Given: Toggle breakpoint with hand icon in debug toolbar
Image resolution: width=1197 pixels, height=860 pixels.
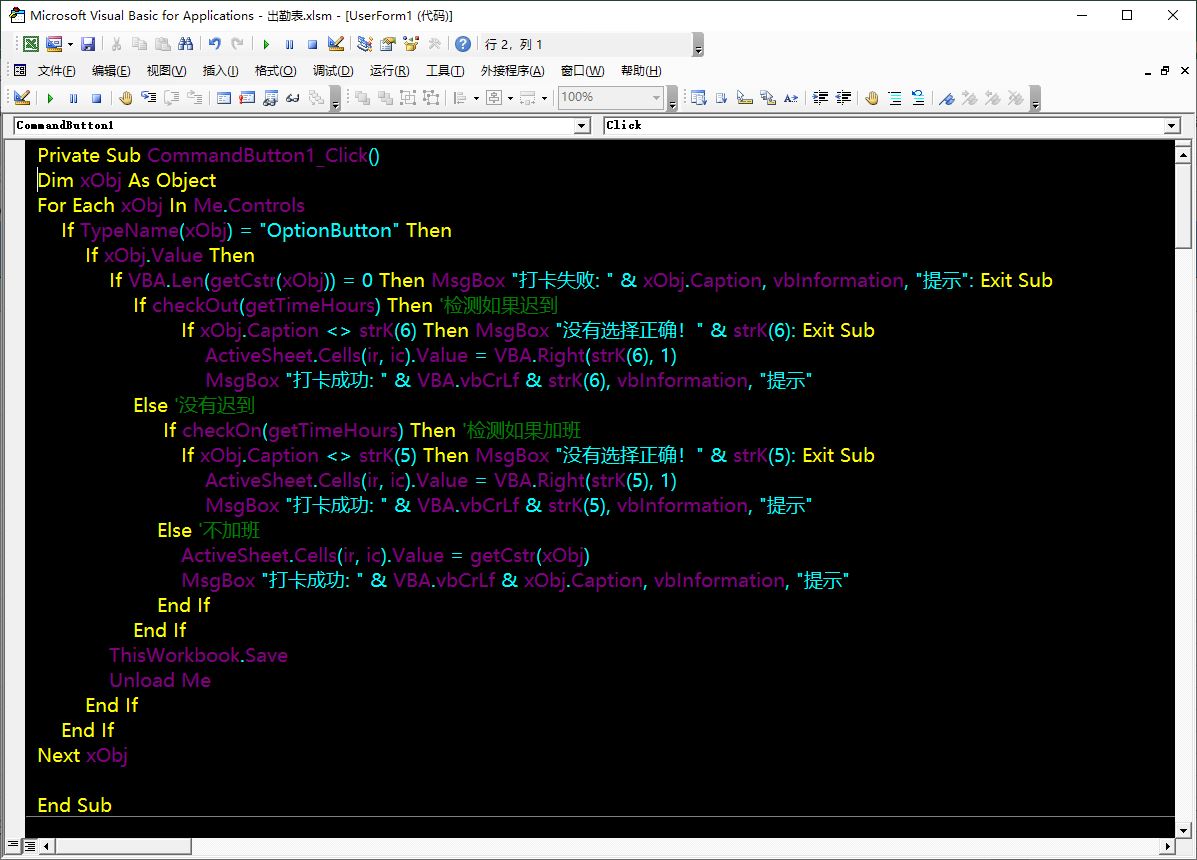Looking at the screenshot, I should click(126, 98).
